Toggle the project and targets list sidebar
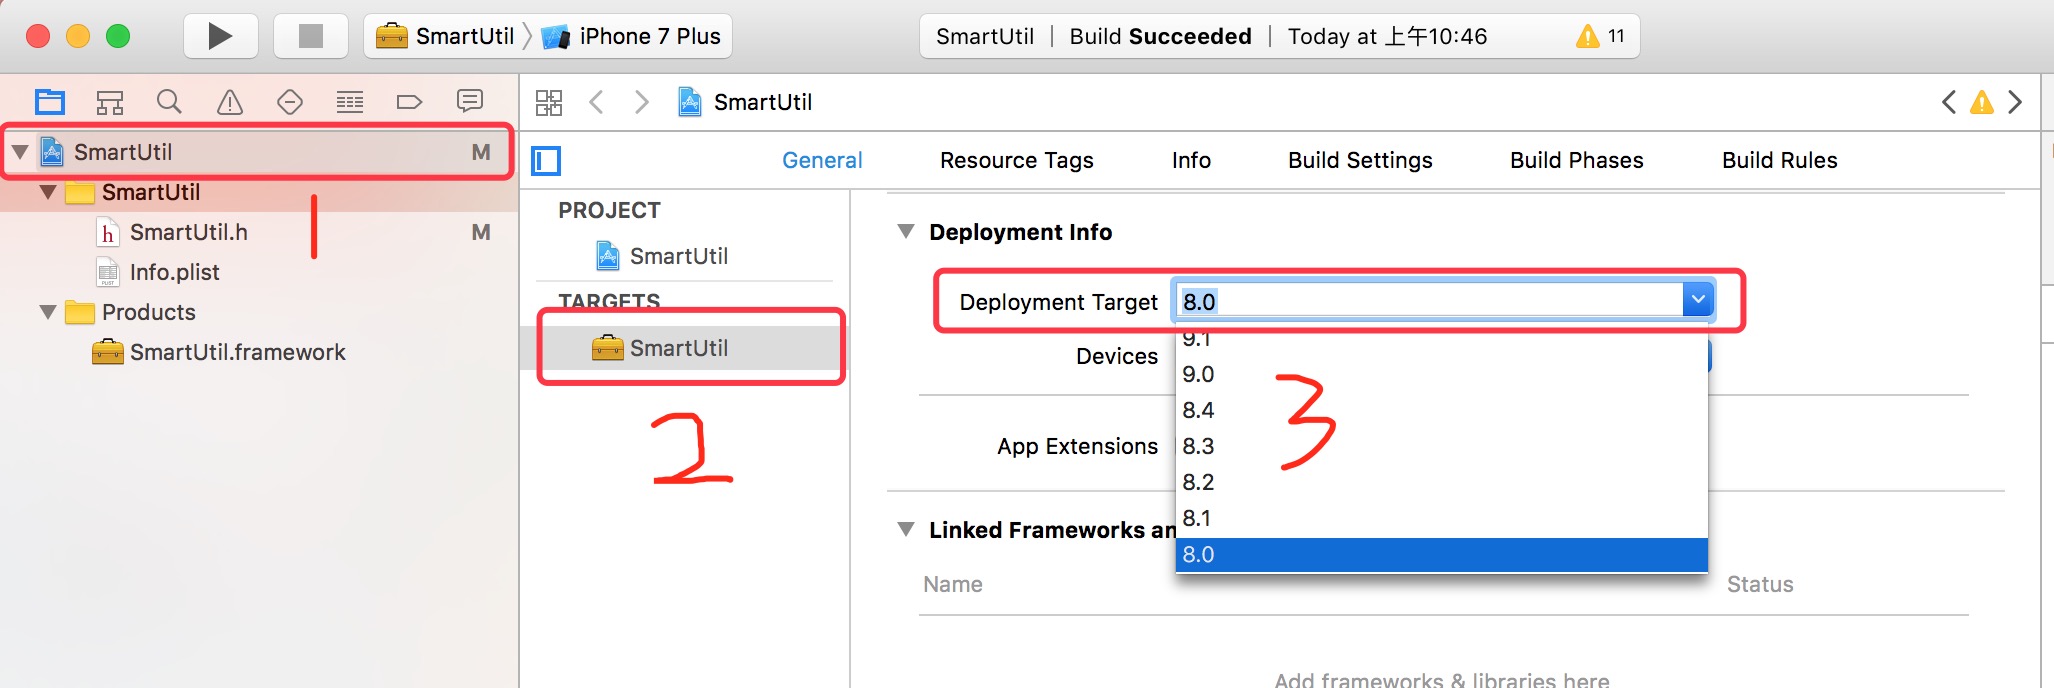 tap(547, 161)
